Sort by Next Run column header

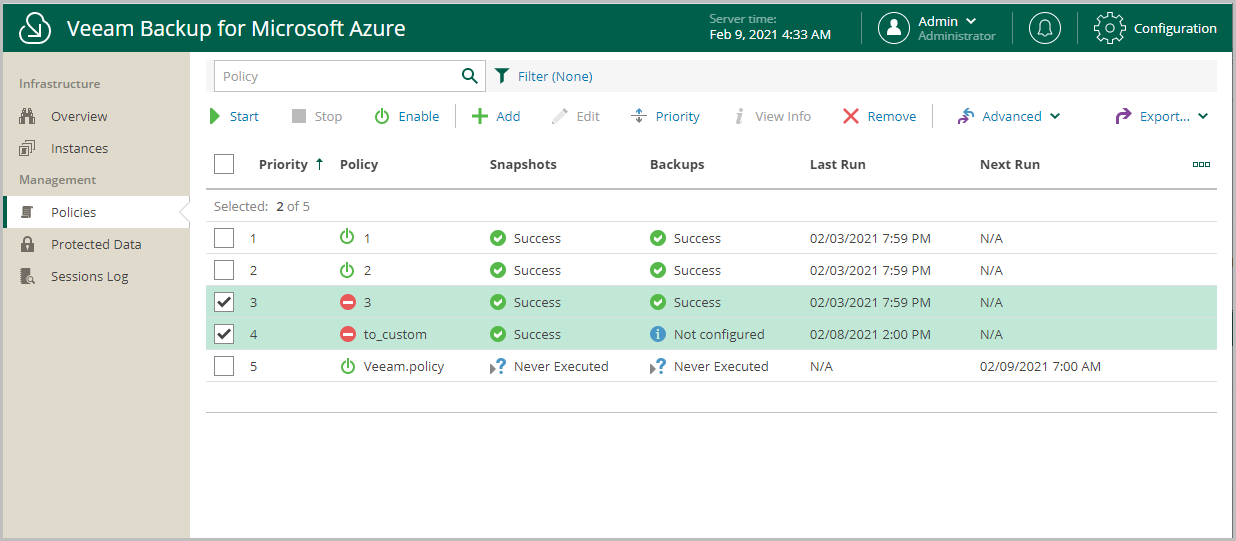[1010, 164]
